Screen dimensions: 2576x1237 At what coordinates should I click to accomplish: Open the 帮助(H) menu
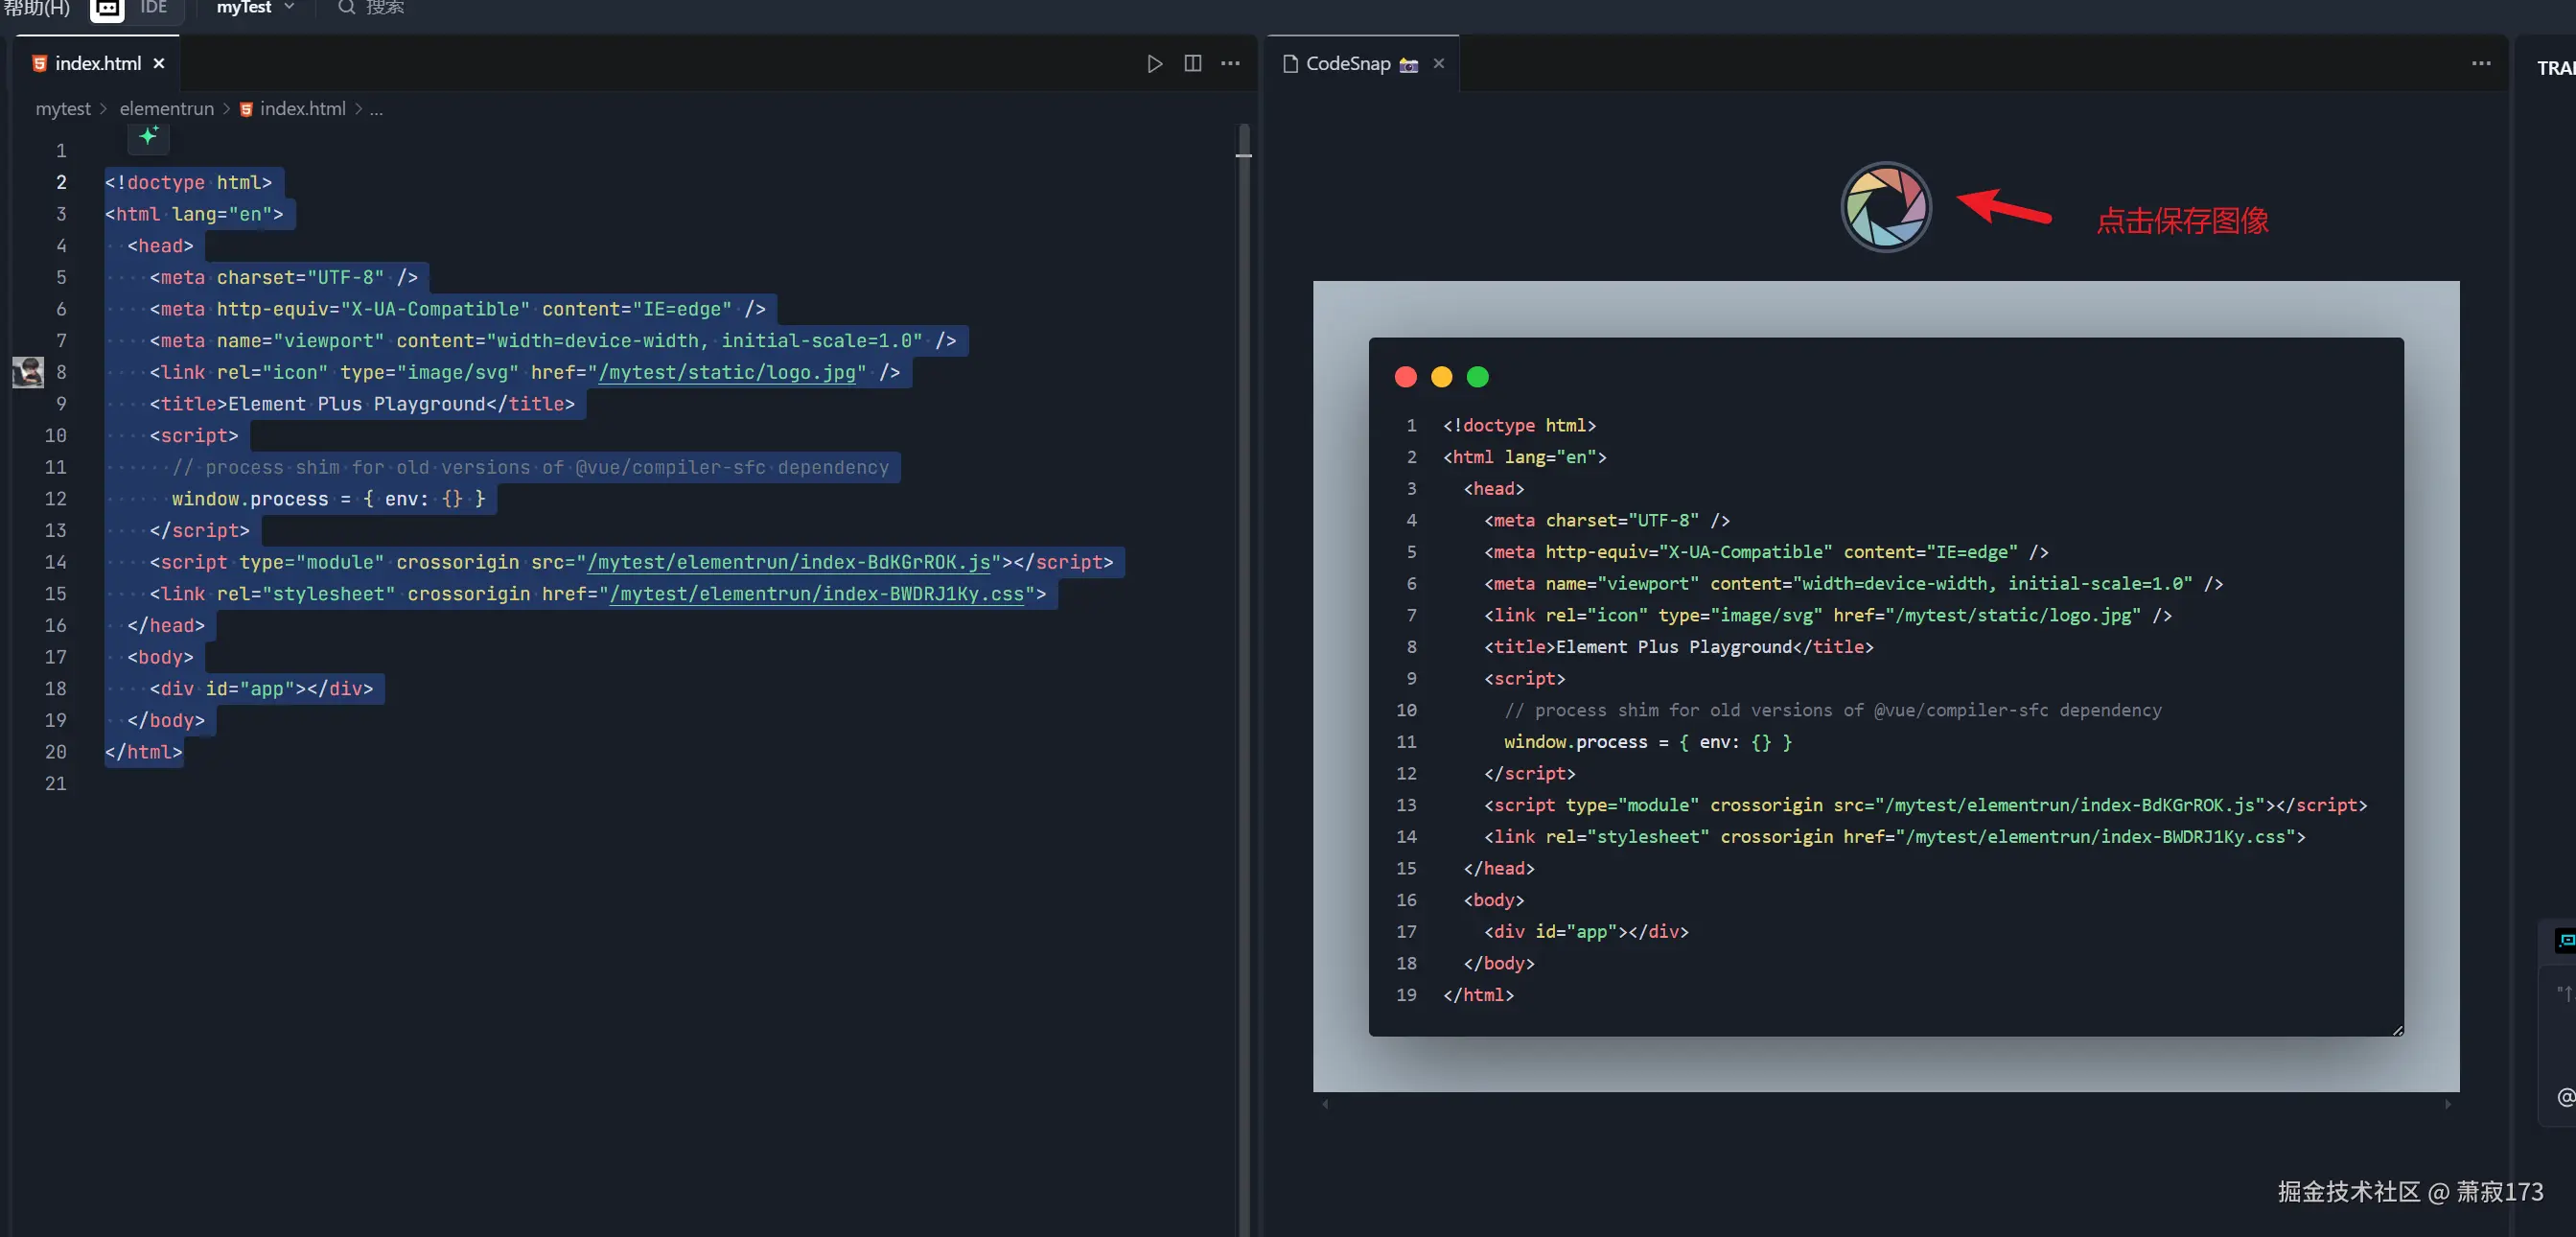click(x=36, y=8)
